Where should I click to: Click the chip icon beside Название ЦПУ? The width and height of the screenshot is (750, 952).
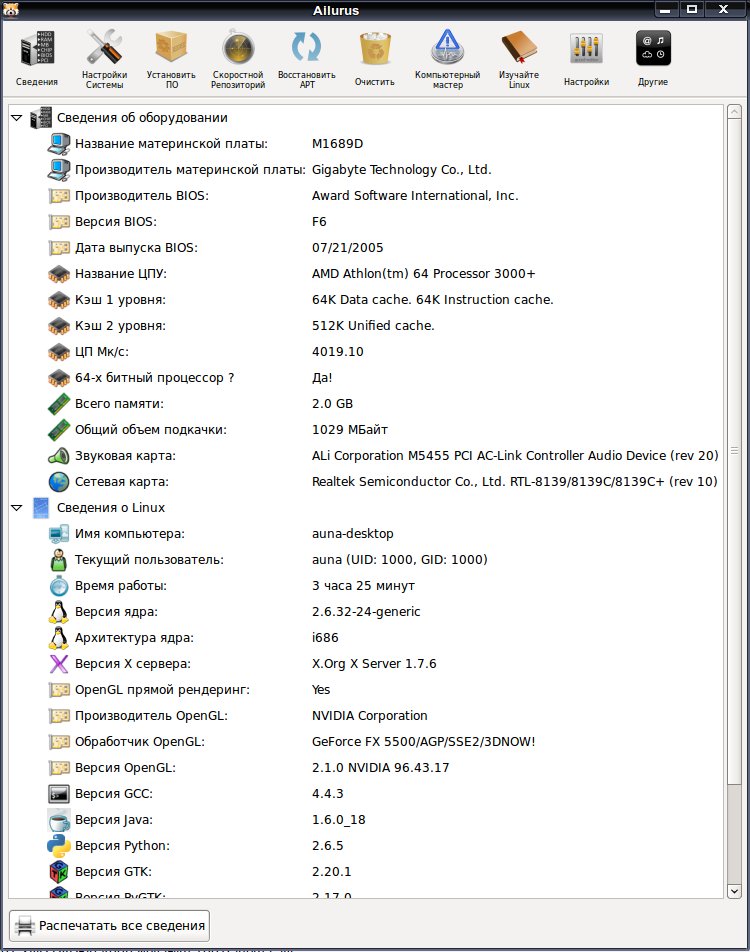coord(59,274)
